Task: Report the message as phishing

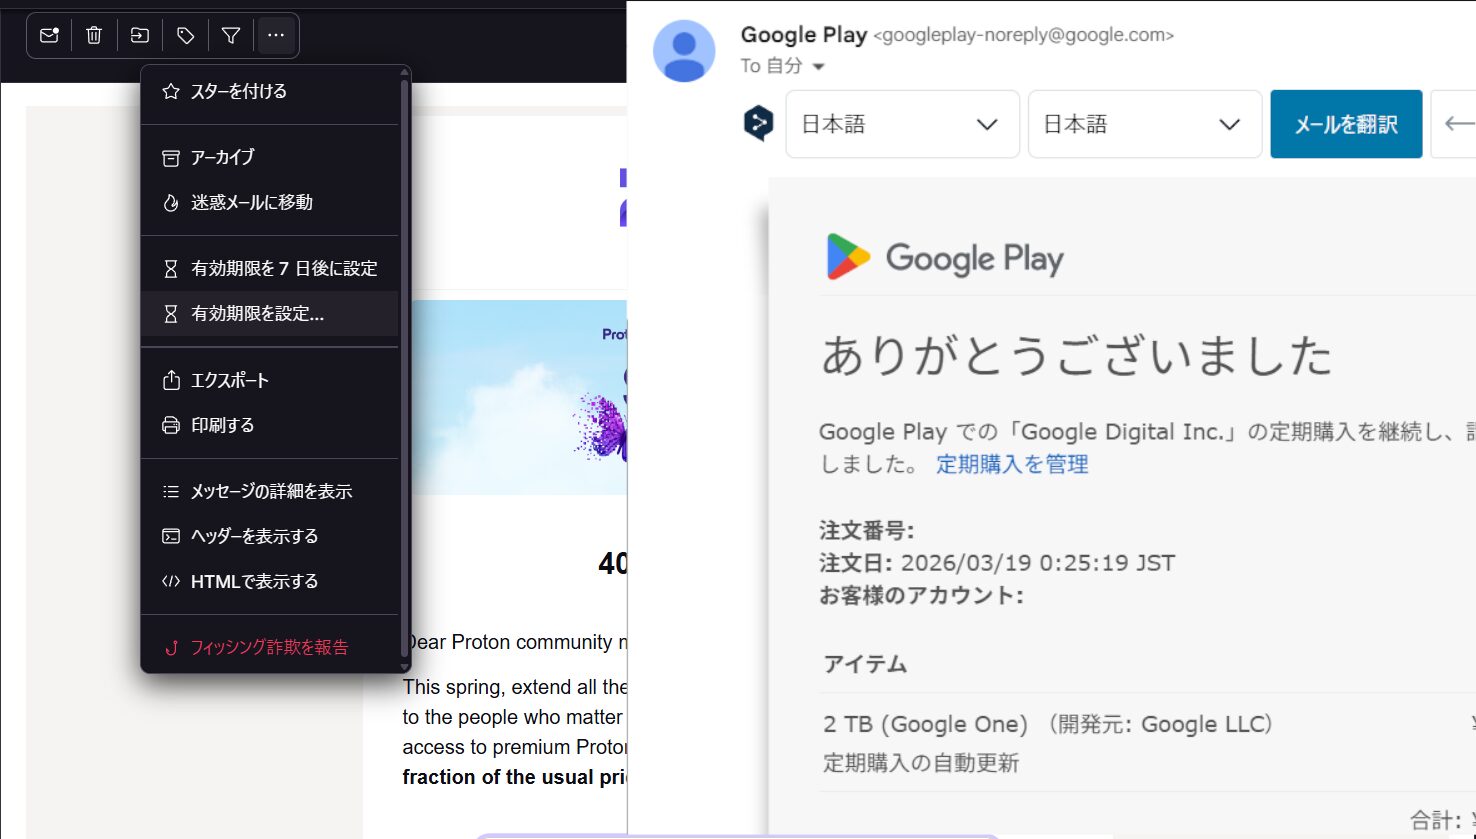Action: click(267, 647)
